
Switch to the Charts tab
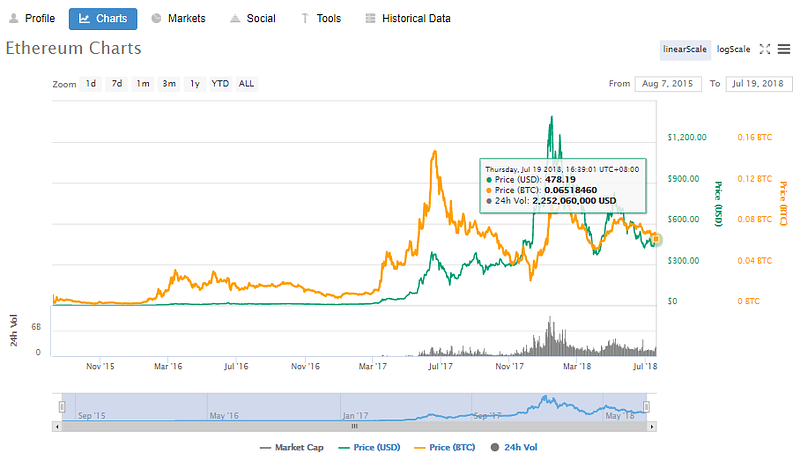click(103, 19)
